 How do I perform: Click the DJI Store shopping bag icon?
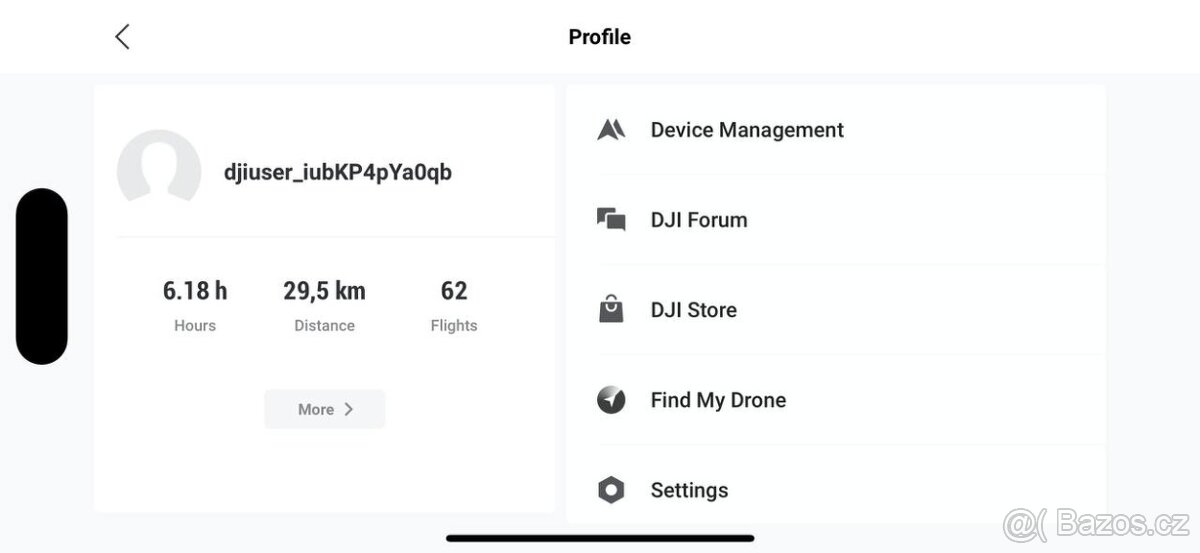[611, 310]
